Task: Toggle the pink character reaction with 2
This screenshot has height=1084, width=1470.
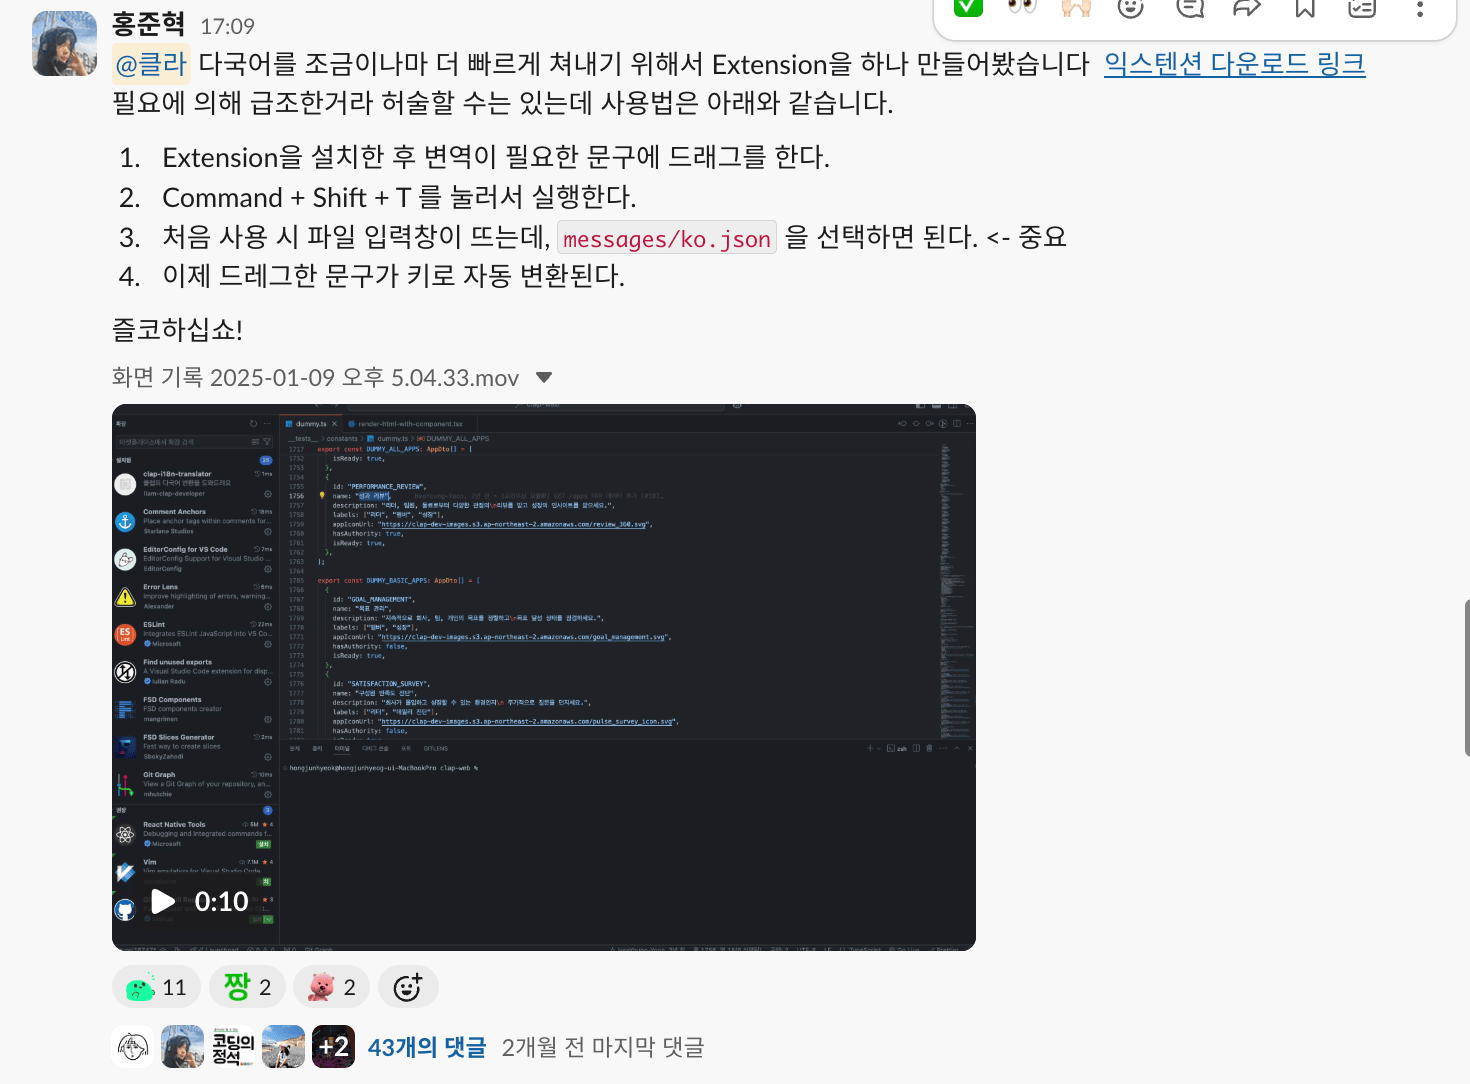Action: coord(332,987)
